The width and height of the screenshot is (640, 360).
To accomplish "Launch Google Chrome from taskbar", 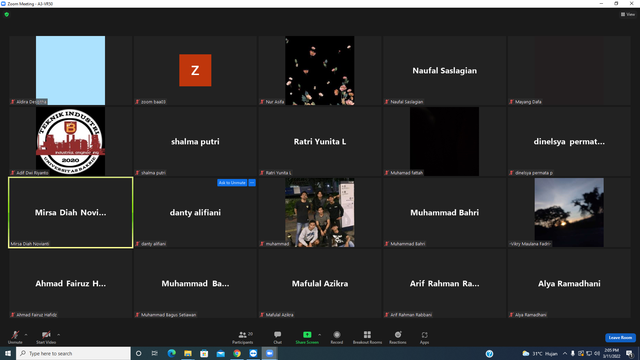I will tap(237, 353).
